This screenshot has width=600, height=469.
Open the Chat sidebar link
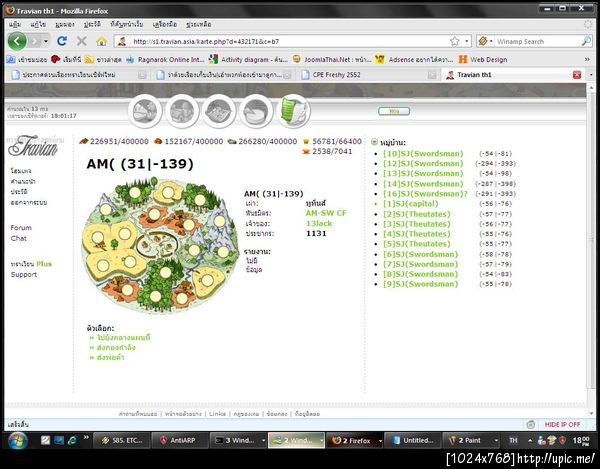[18, 238]
